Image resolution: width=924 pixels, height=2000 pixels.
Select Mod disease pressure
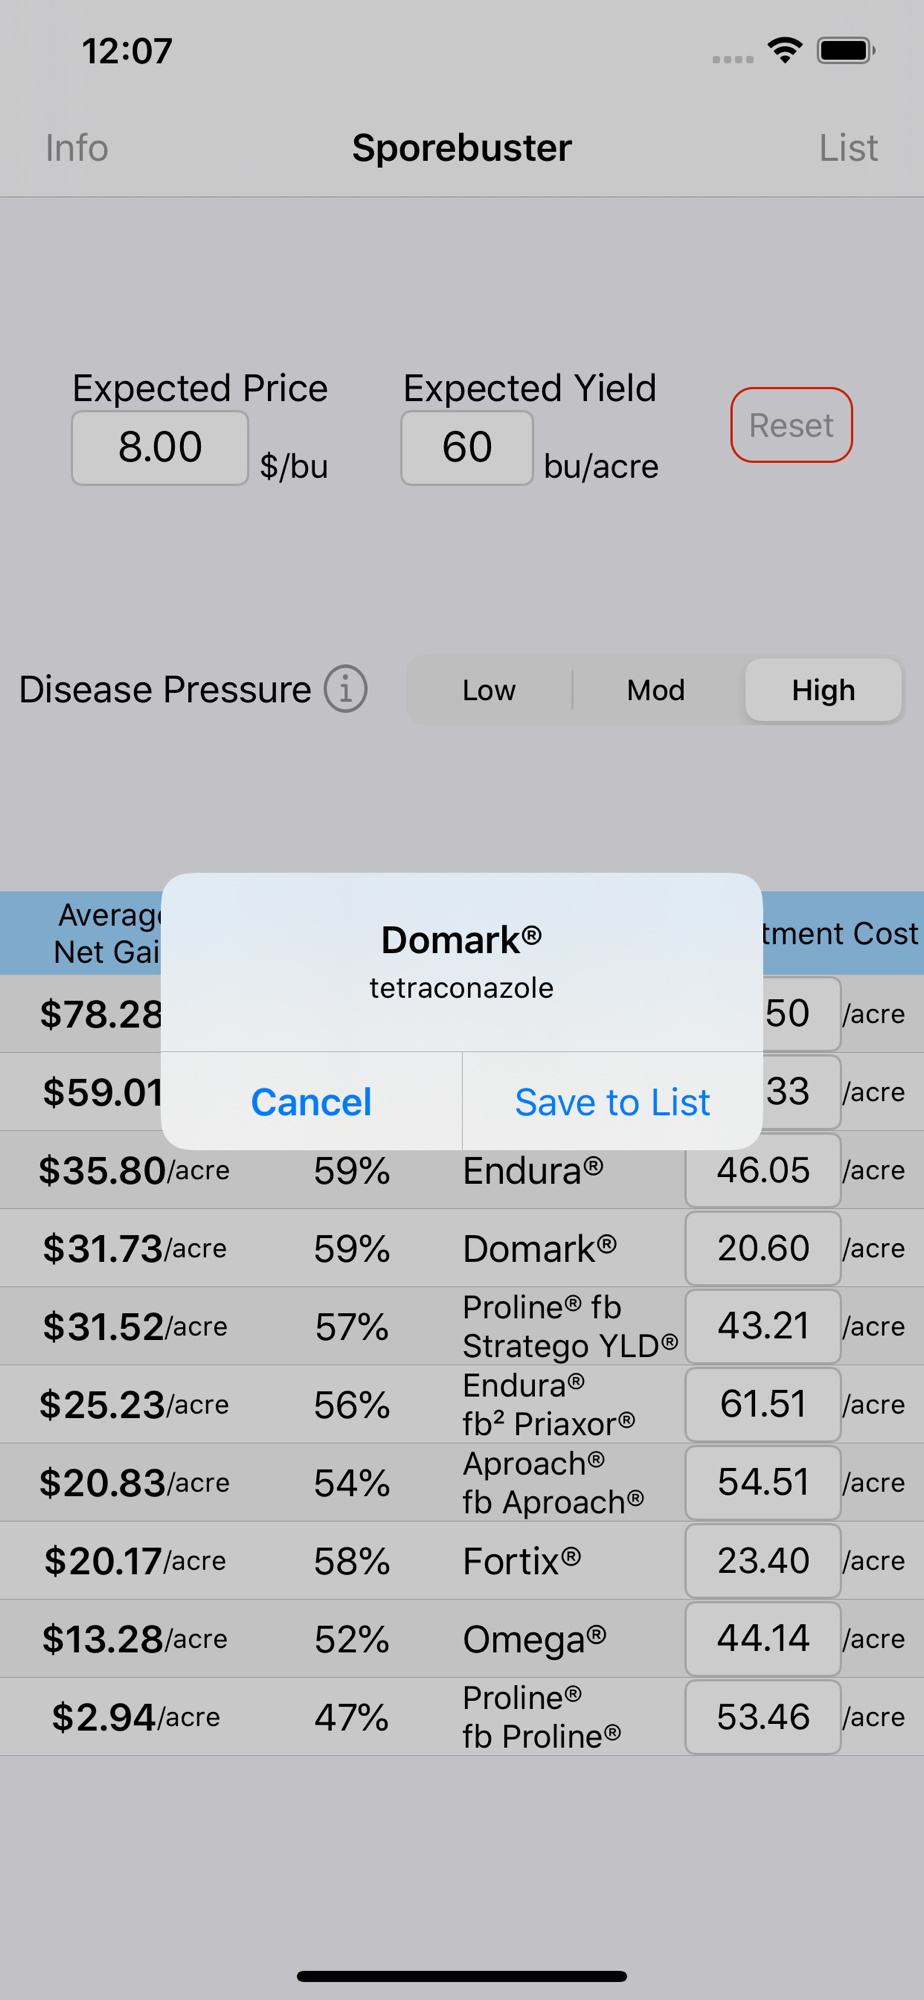pos(656,690)
